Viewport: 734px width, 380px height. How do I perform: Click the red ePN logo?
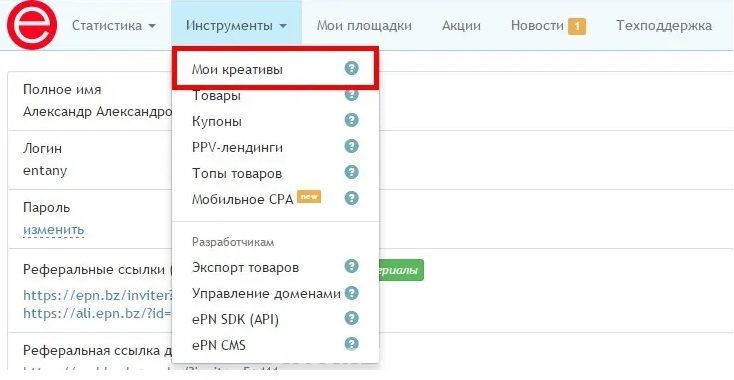click(x=32, y=25)
